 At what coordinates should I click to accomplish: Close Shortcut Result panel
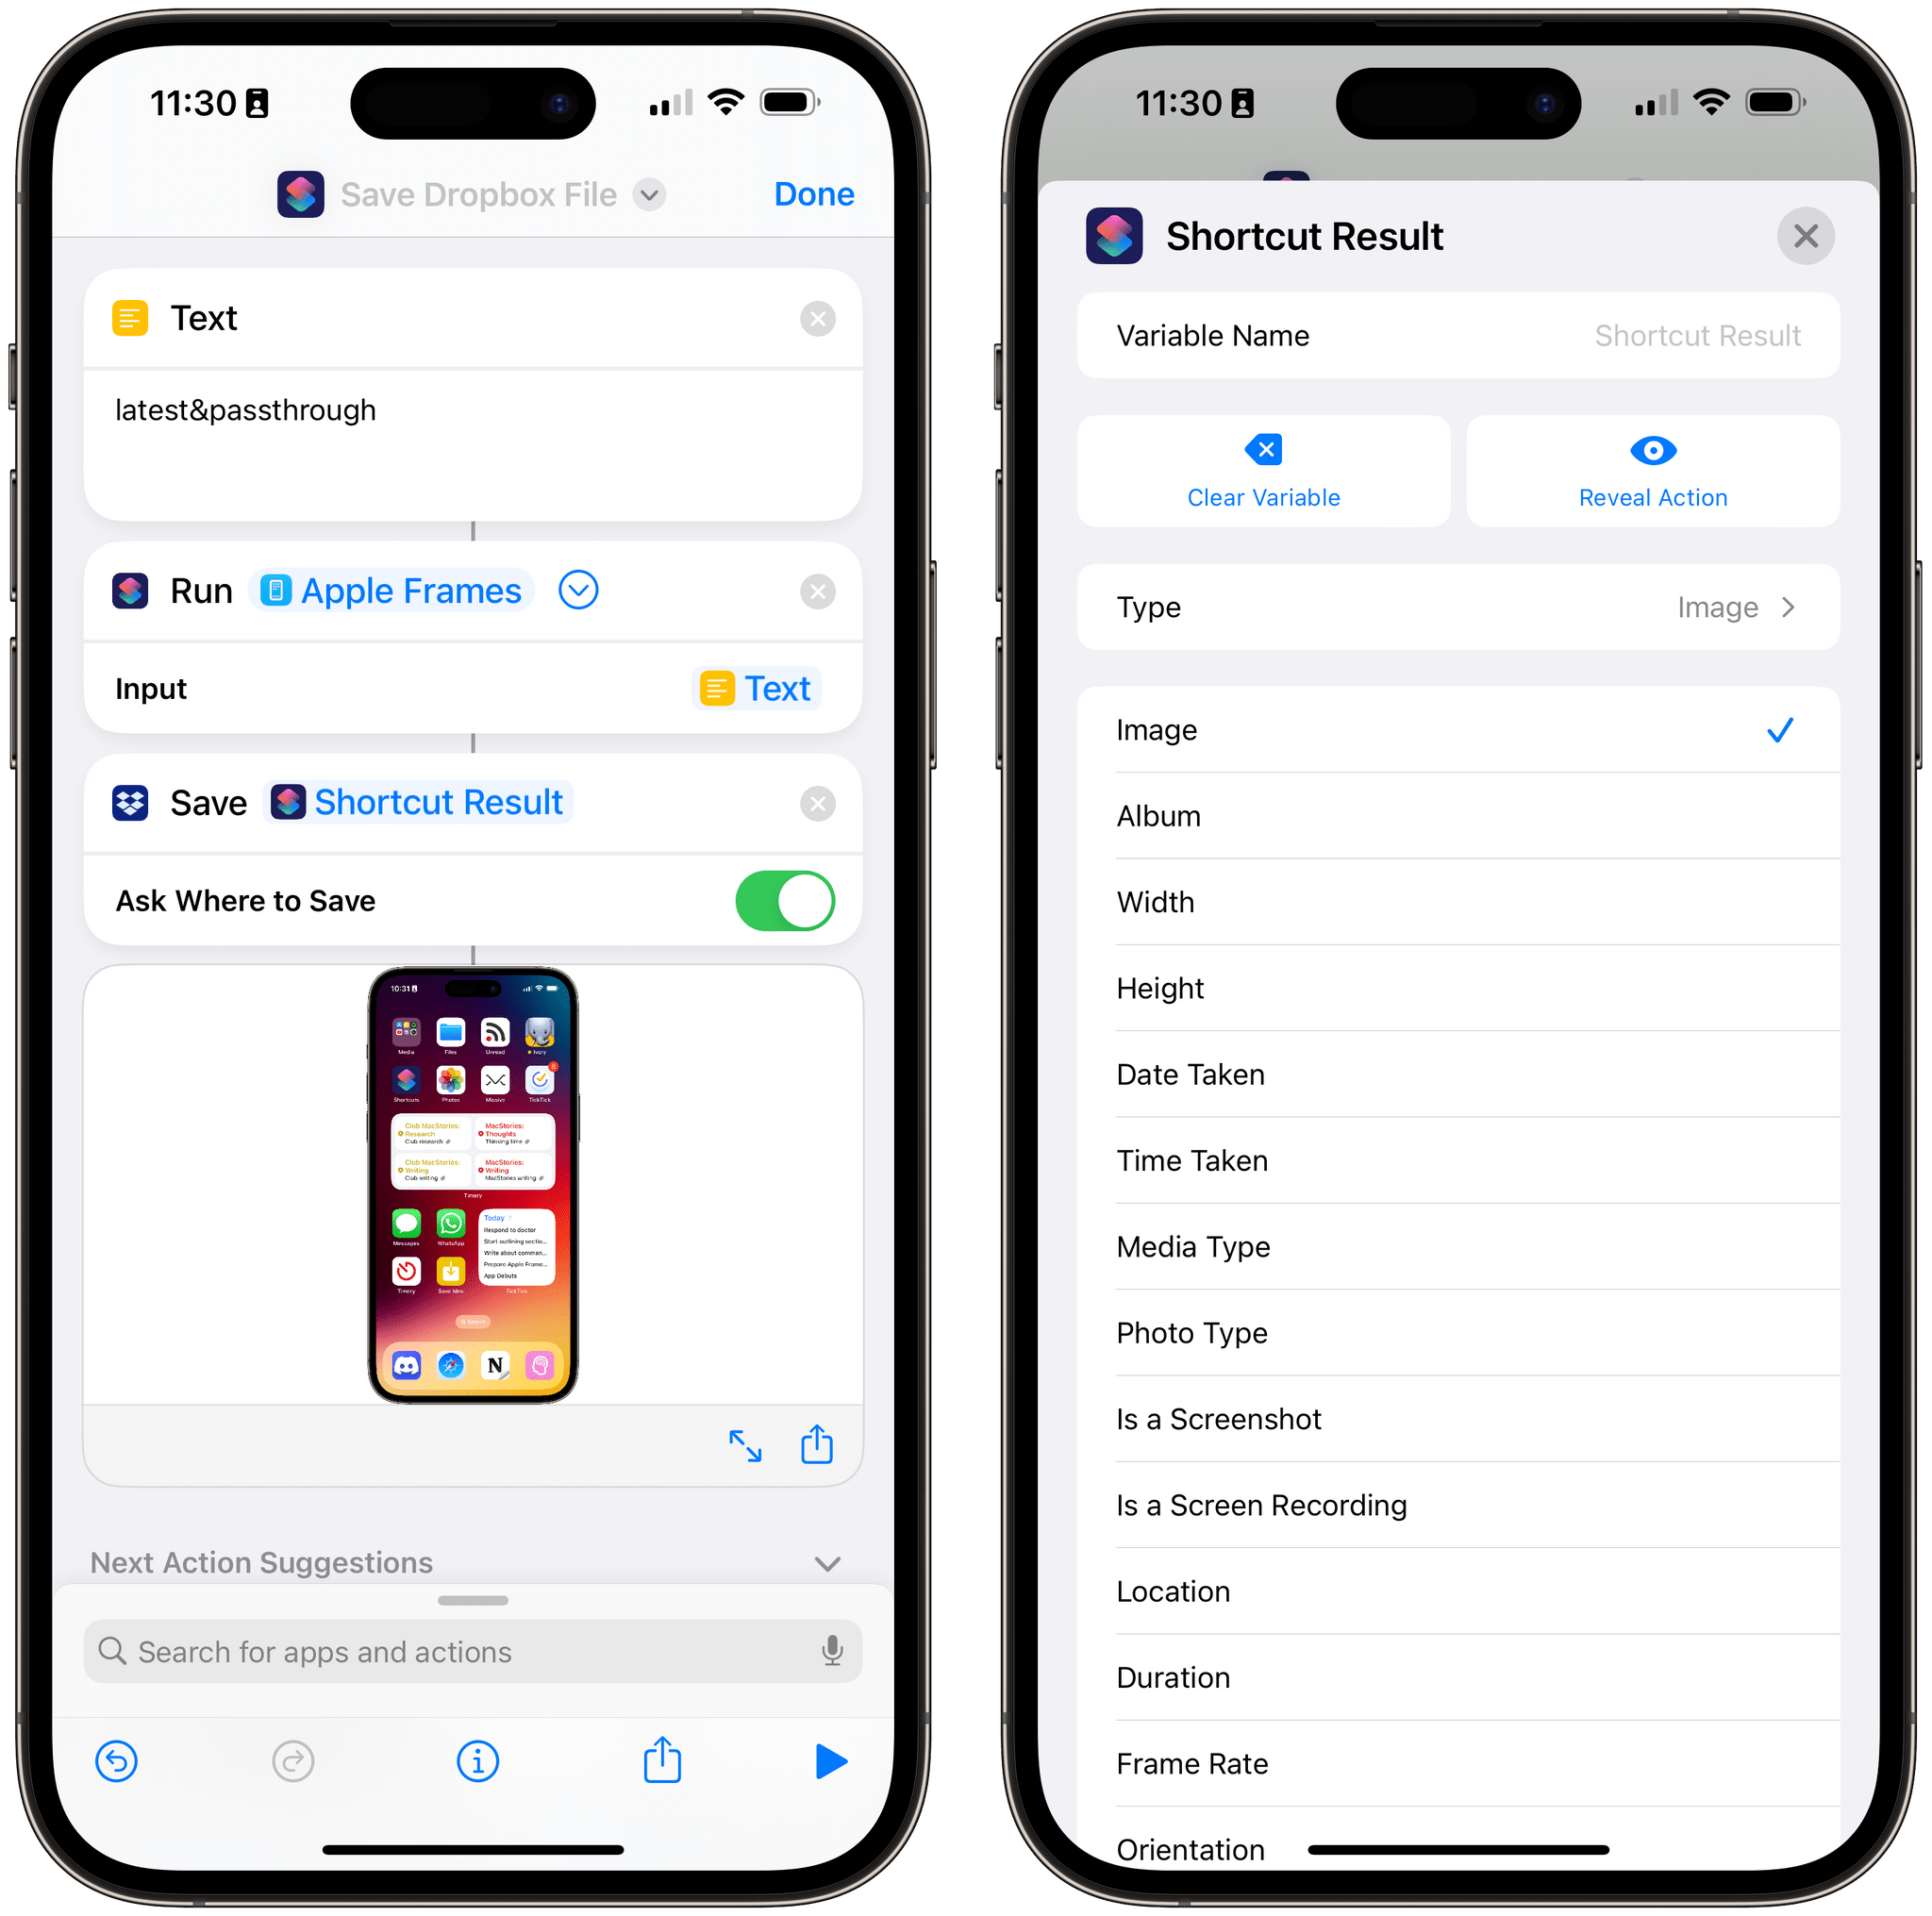(1806, 235)
